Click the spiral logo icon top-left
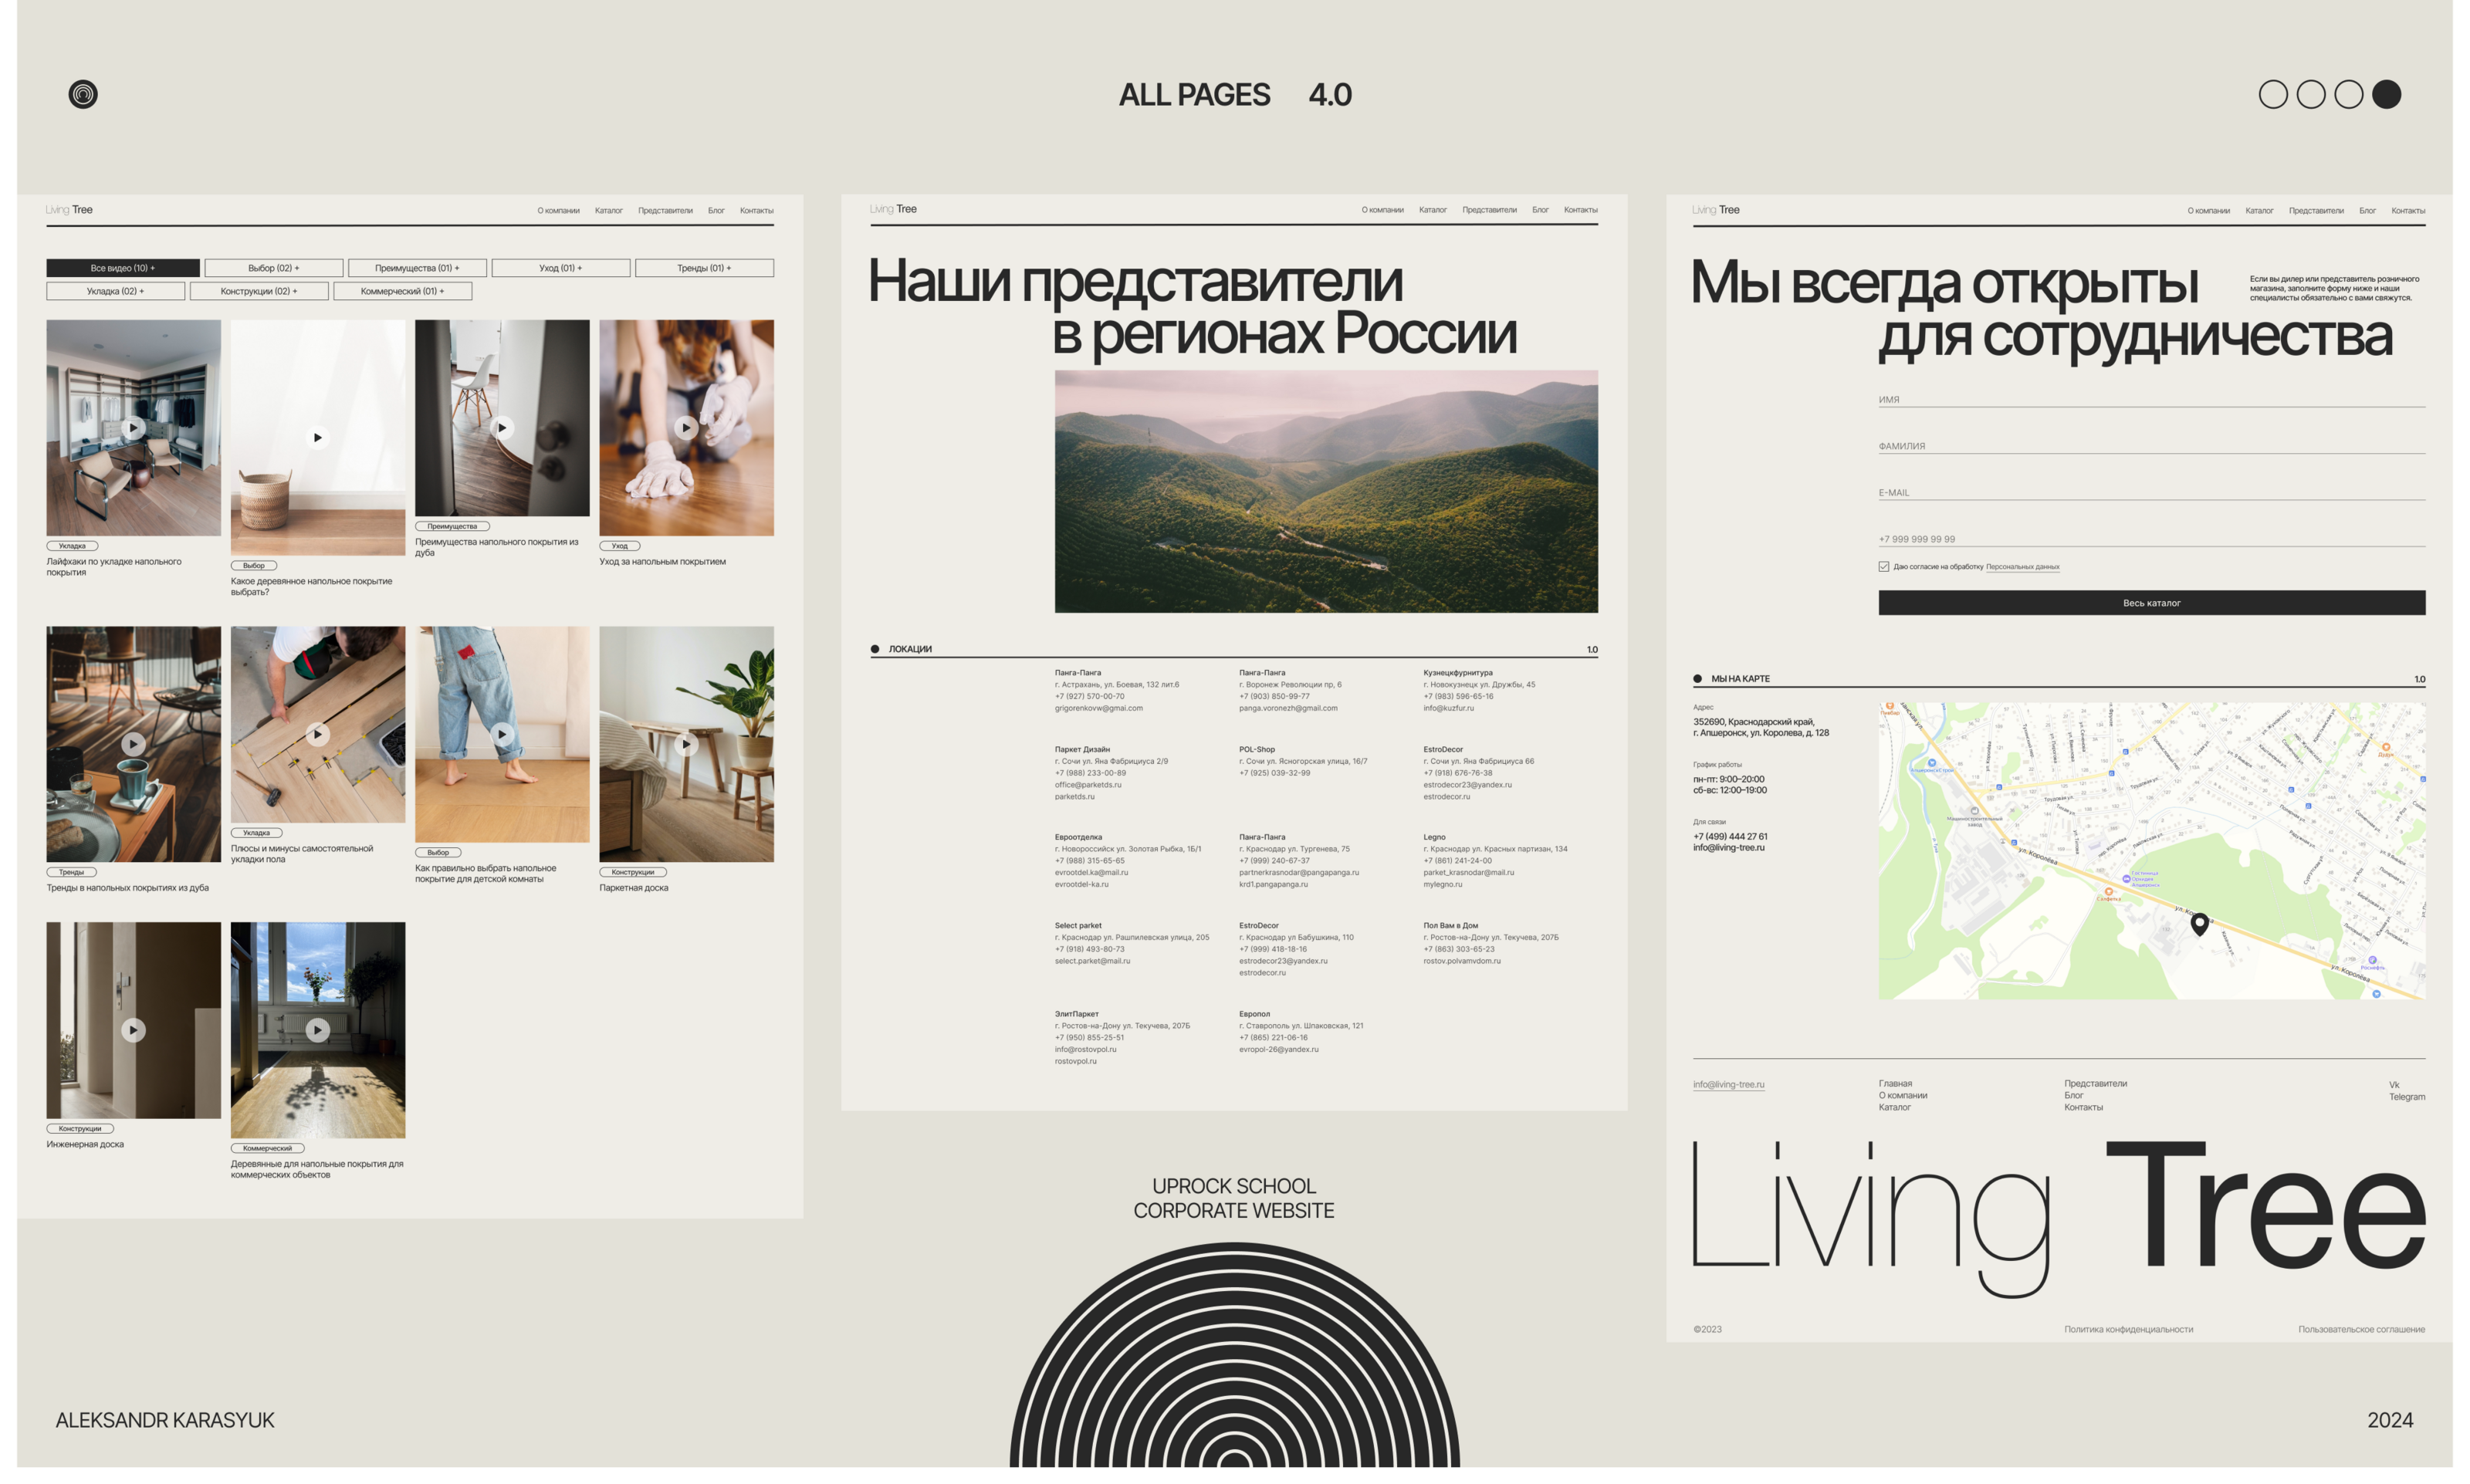 tap(83, 94)
